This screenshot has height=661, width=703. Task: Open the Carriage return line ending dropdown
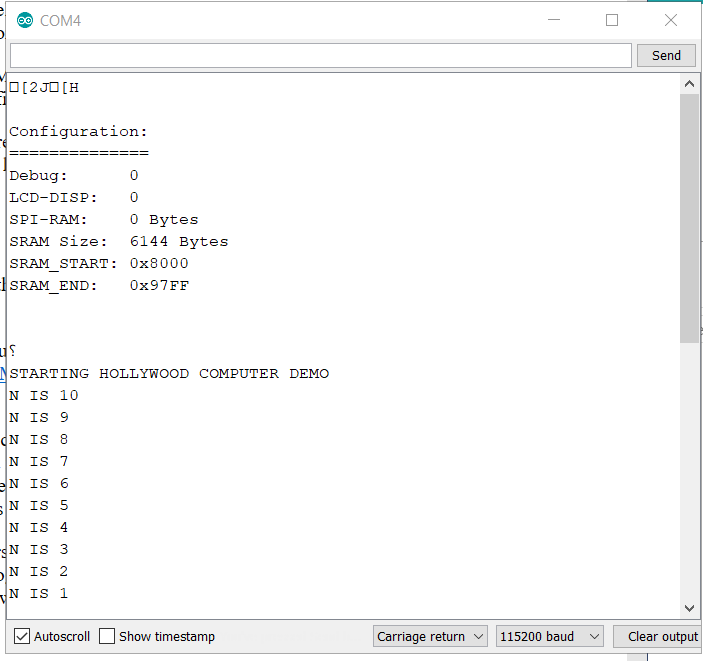[x=430, y=636]
